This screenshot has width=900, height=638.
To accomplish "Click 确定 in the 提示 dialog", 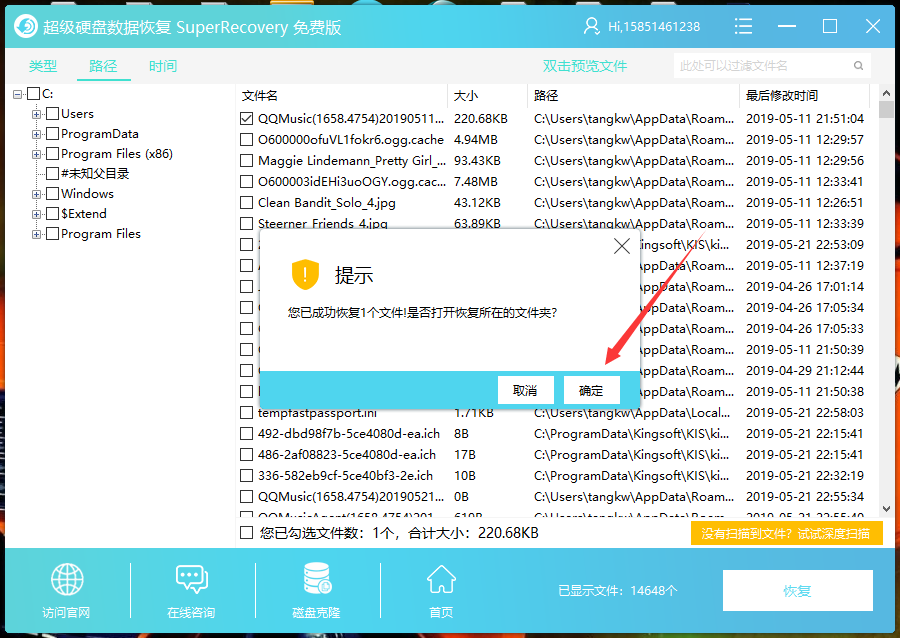I will click(591, 391).
